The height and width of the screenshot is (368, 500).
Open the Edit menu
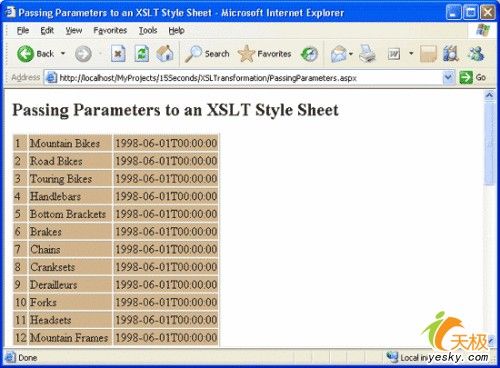click(x=47, y=30)
